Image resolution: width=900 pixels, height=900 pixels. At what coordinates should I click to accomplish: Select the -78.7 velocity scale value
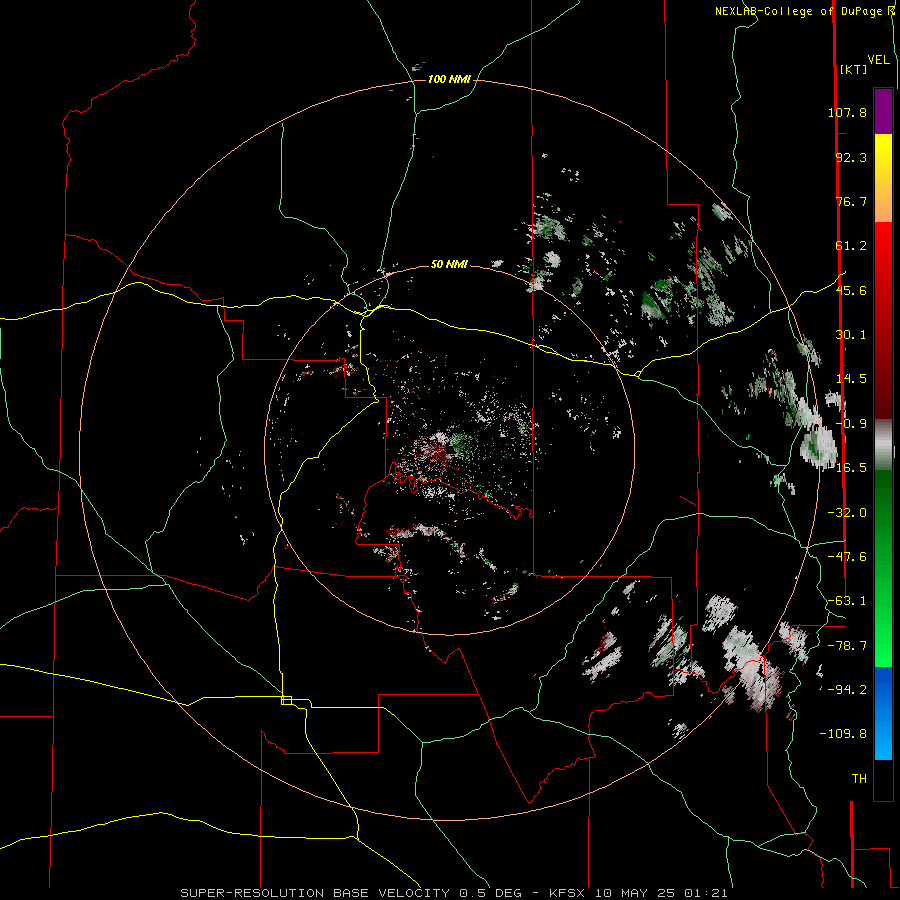click(847, 646)
